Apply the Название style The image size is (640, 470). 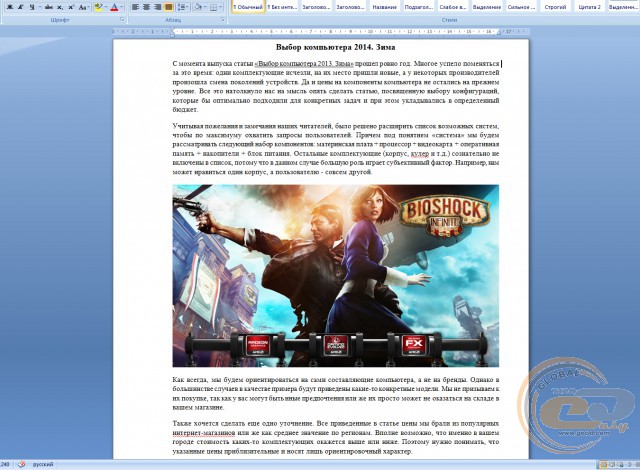pos(385,7)
